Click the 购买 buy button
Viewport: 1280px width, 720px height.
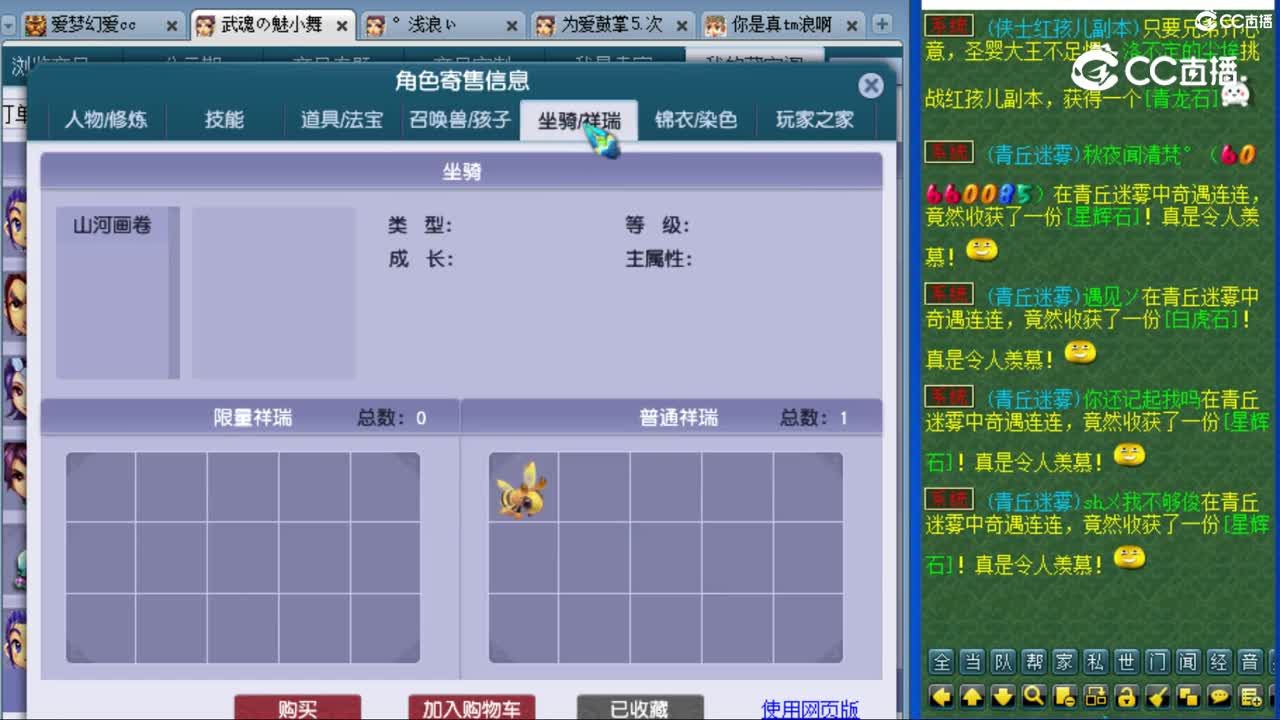tap(297, 708)
